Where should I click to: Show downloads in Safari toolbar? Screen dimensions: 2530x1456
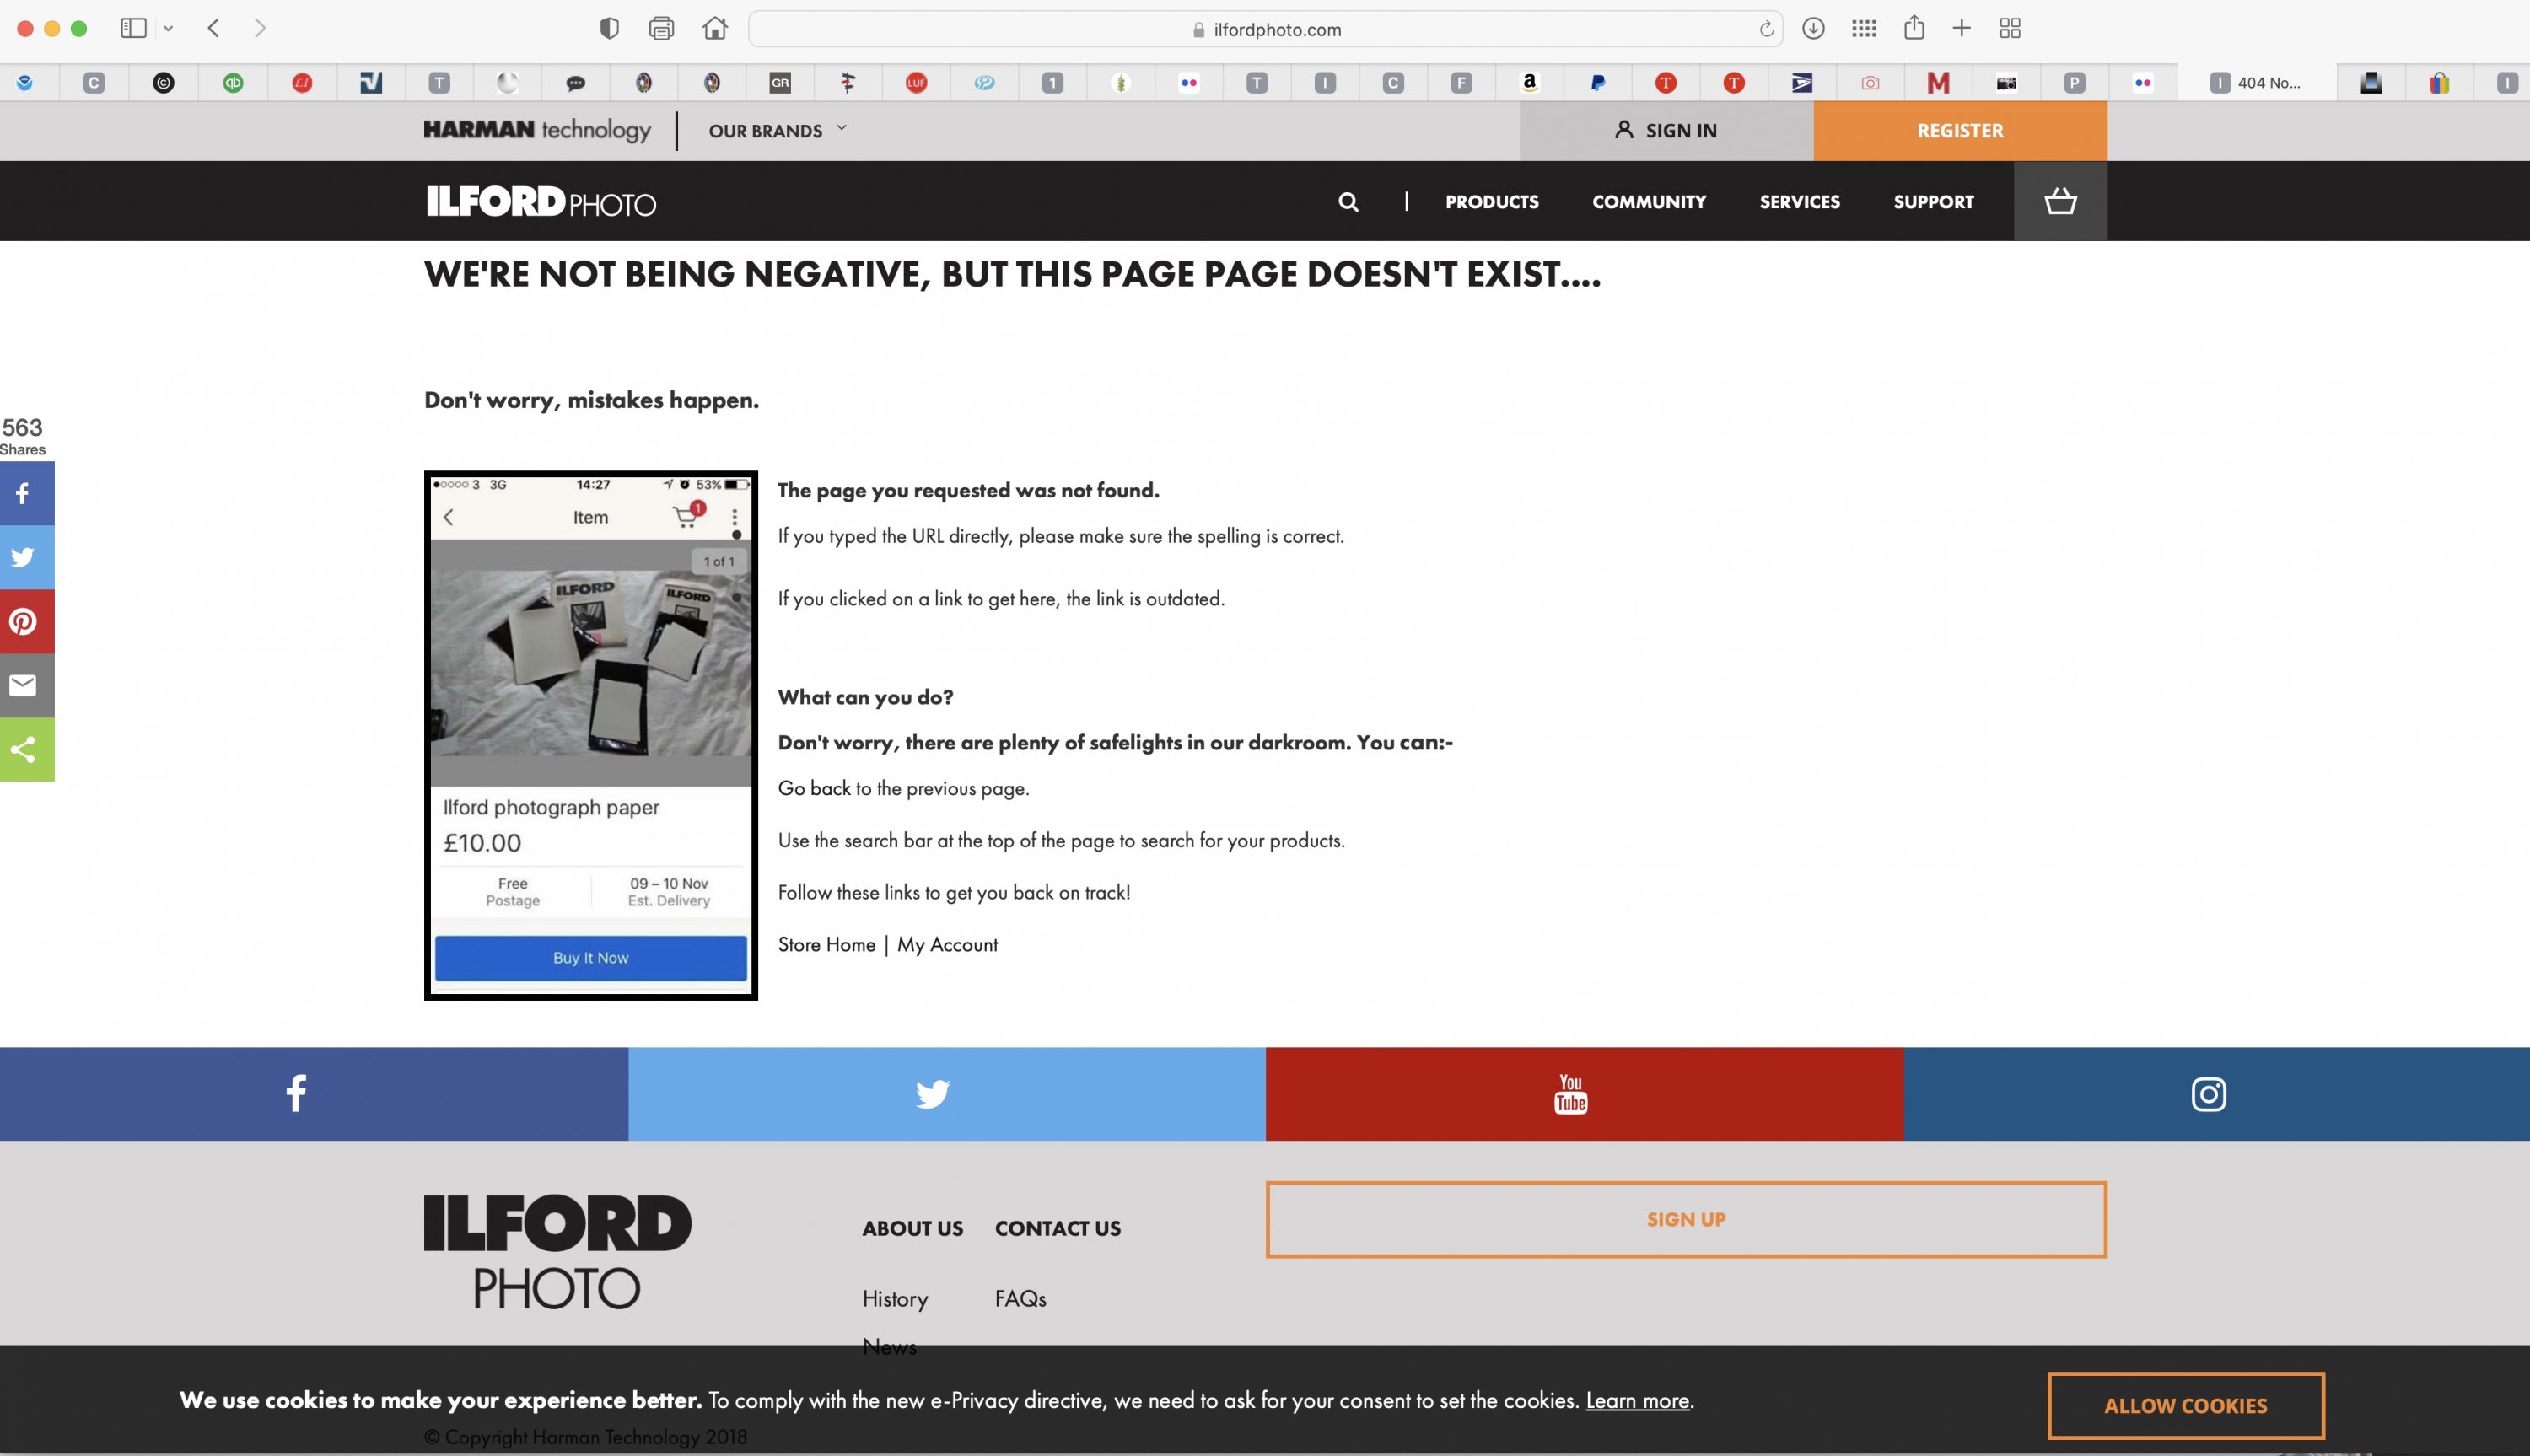pyautogui.click(x=1813, y=28)
